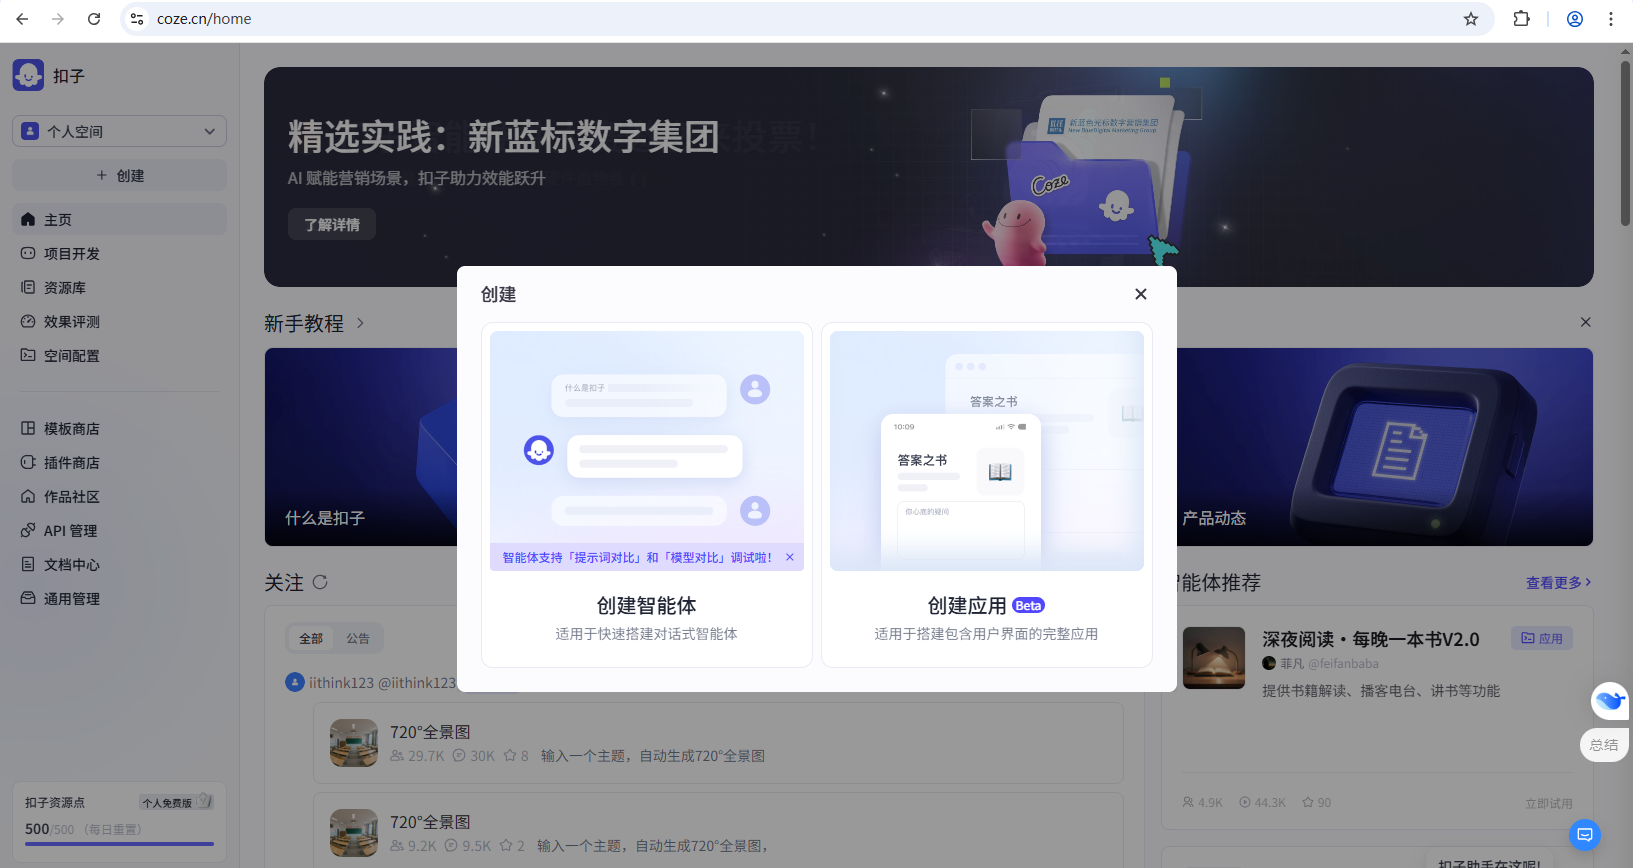Click the 模板商店 icon in sidebar
Image resolution: width=1633 pixels, height=868 pixels.
pyautogui.click(x=28, y=428)
